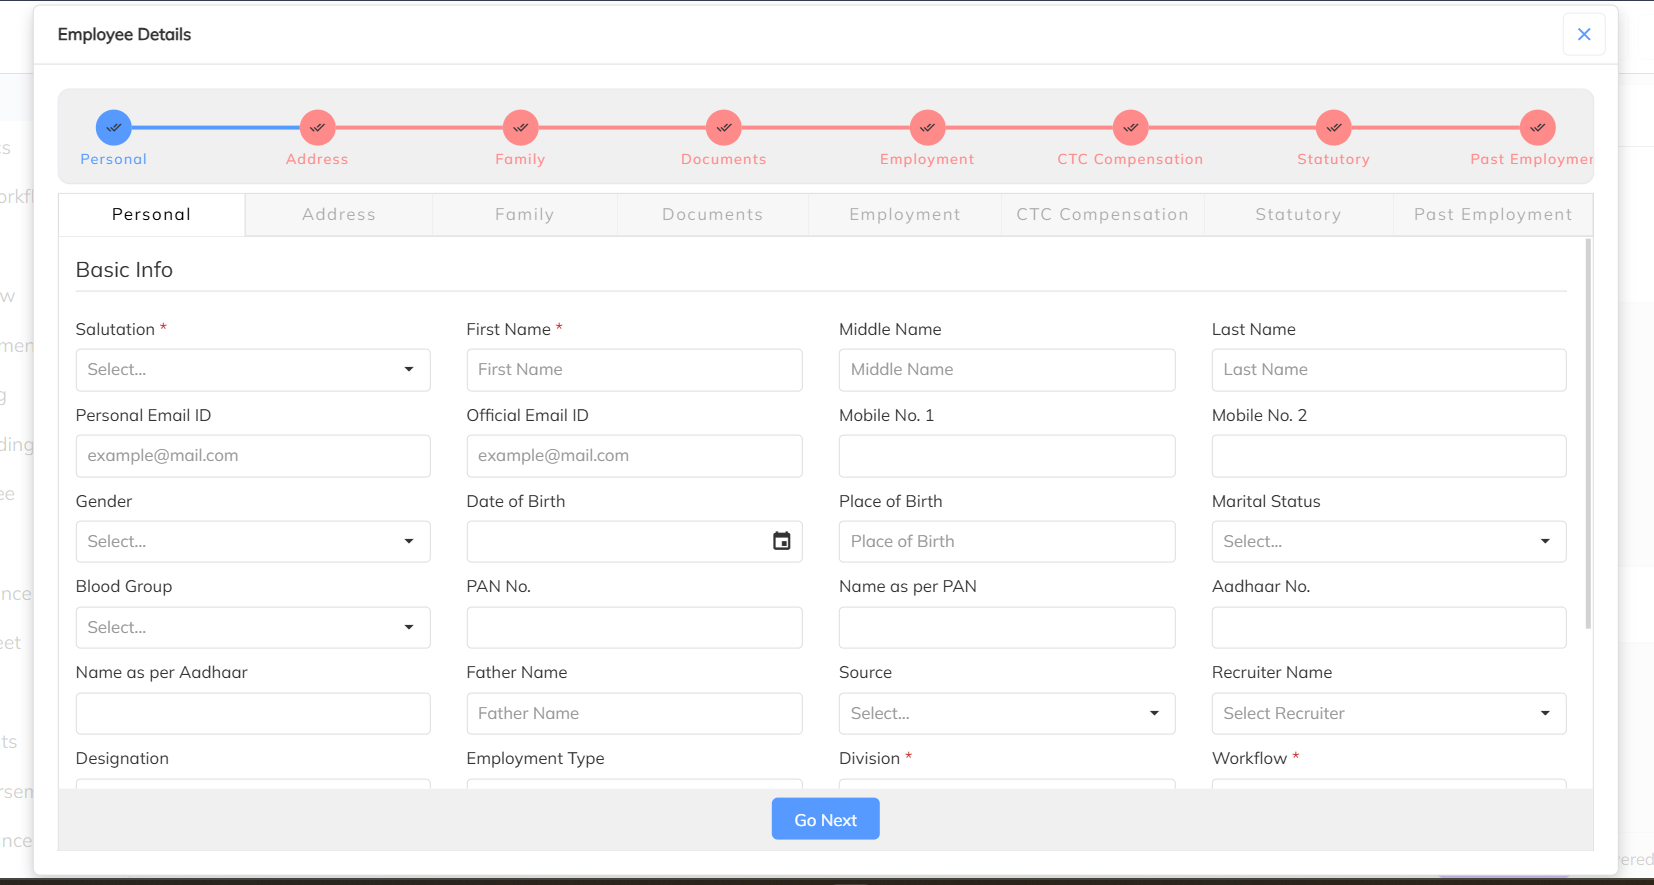Click the Employment step circle icon
Viewport: 1654px width, 885px height.
pyautogui.click(x=928, y=128)
